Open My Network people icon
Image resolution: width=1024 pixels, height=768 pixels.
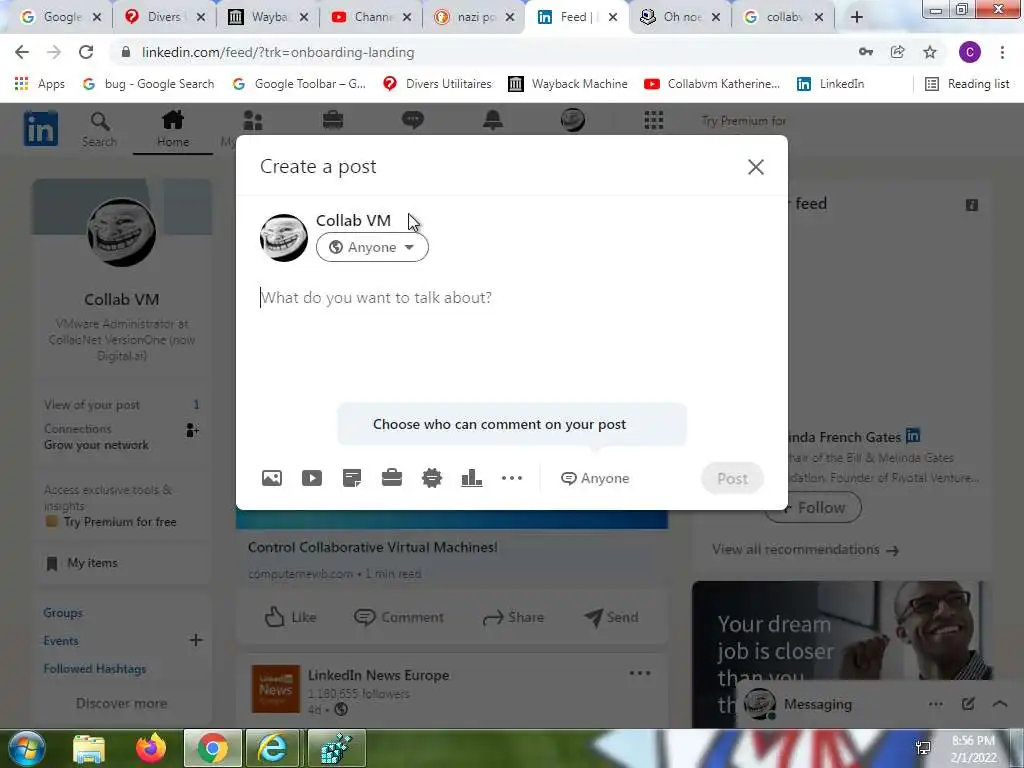point(253,121)
